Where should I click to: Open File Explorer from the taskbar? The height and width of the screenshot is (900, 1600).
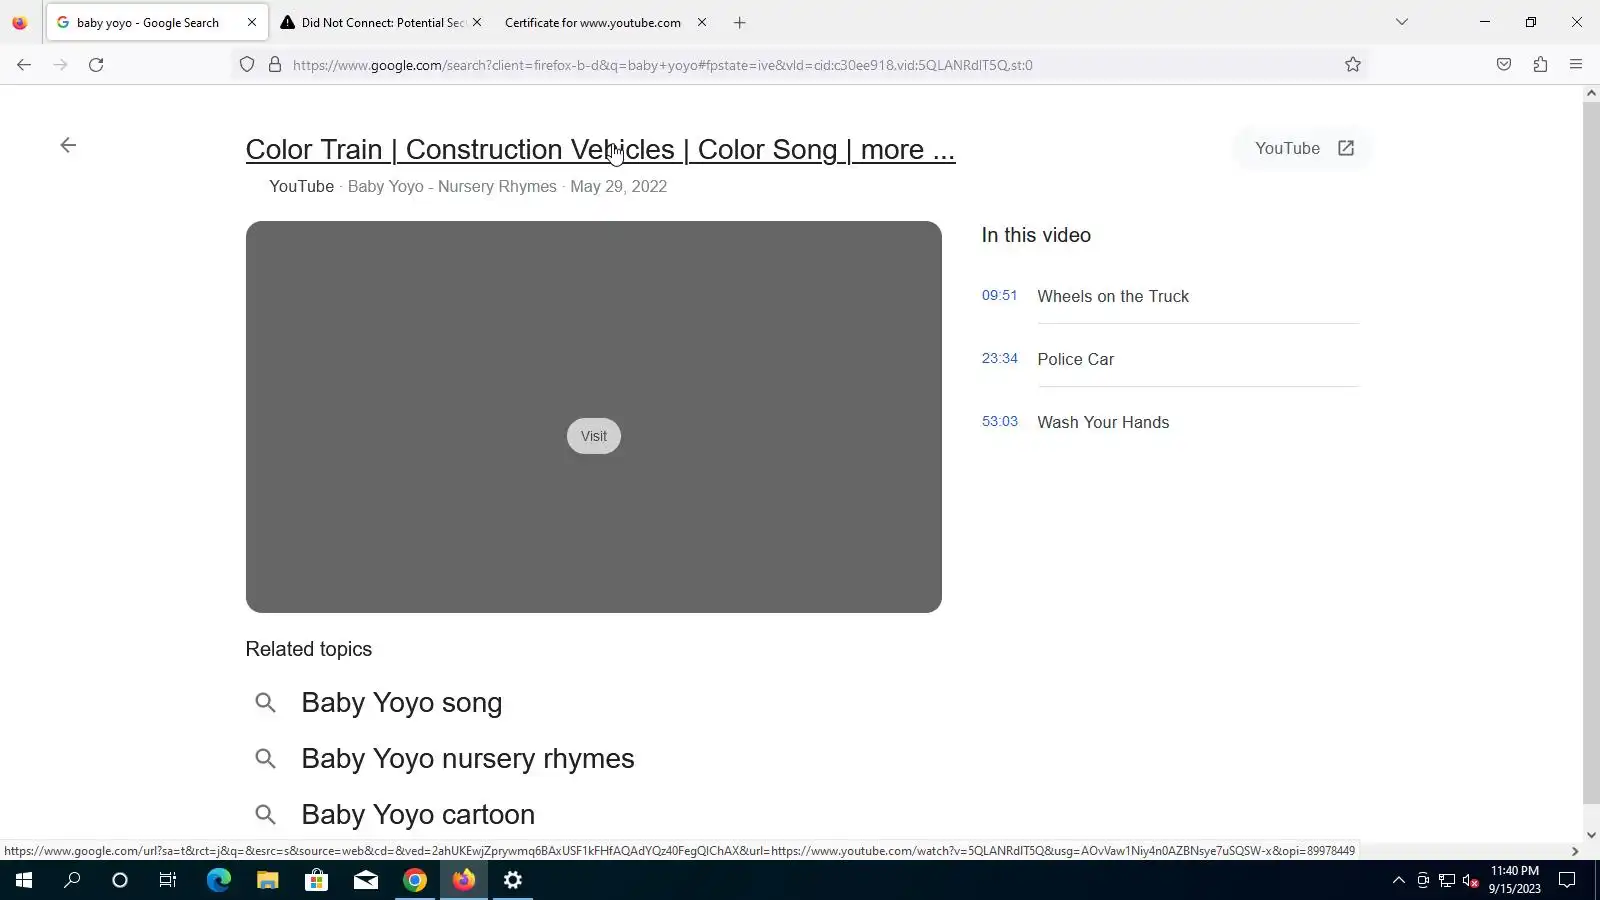[x=267, y=880]
